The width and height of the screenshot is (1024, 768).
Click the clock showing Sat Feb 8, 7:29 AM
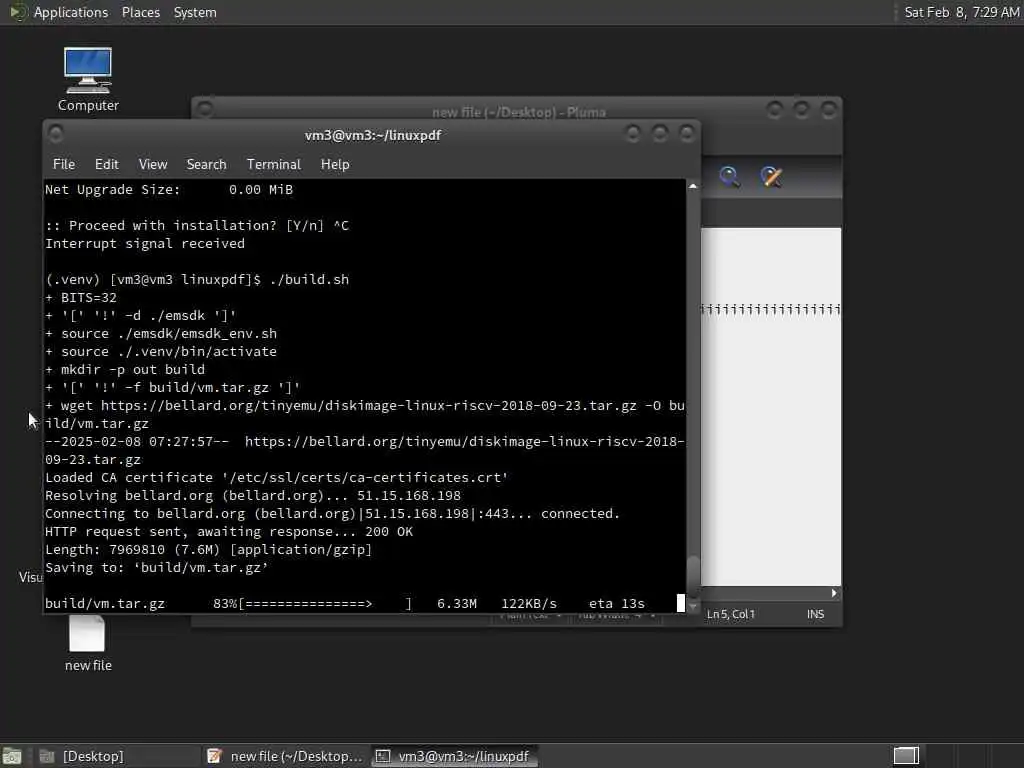[961, 12]
